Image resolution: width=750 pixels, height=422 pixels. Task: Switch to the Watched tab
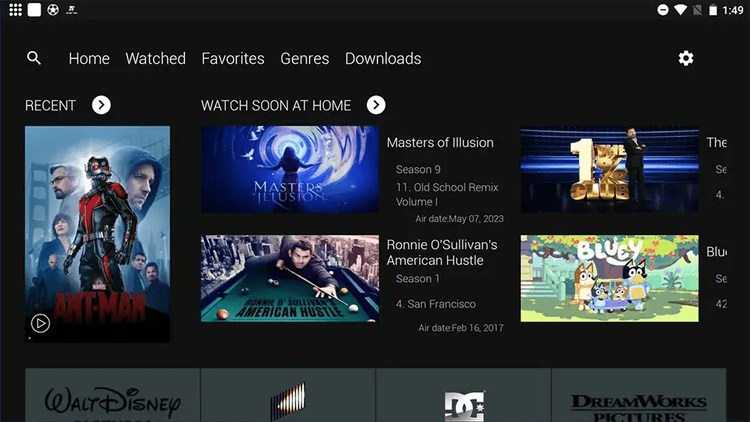click(155, 58)
